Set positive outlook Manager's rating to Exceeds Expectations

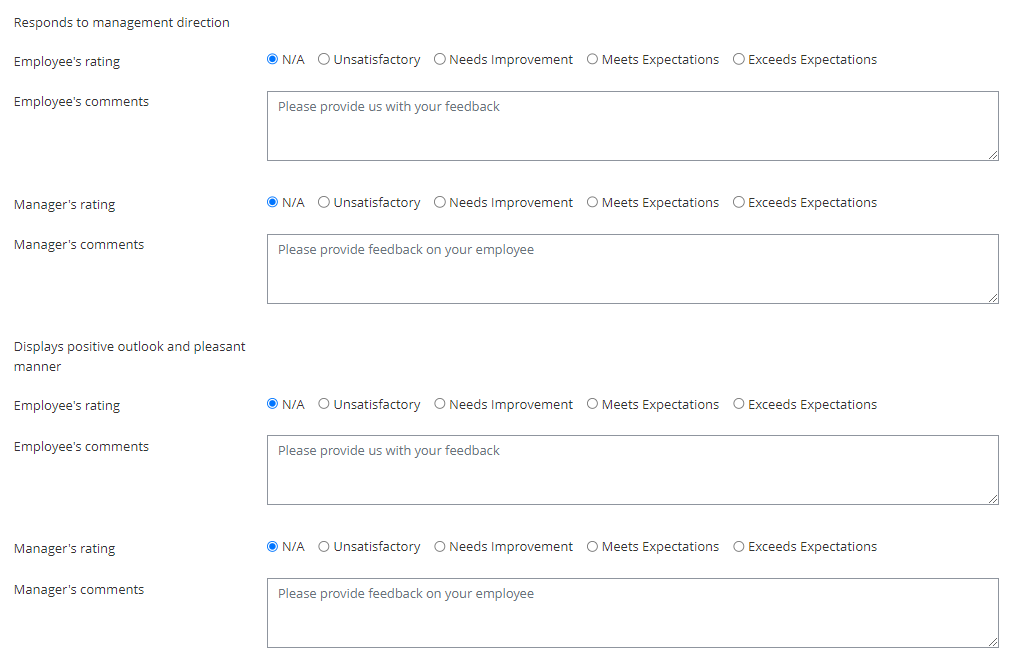click(x=739, y=547)
